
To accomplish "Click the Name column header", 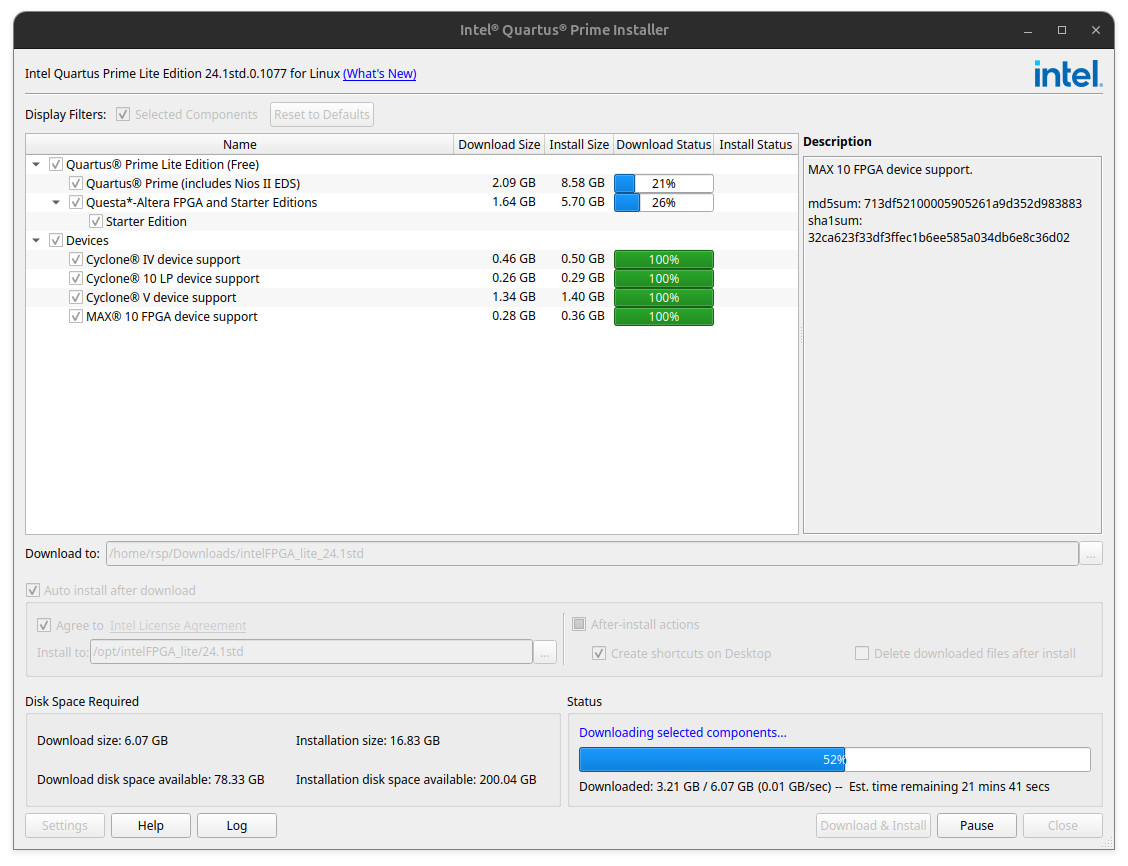I will point(239,145).
